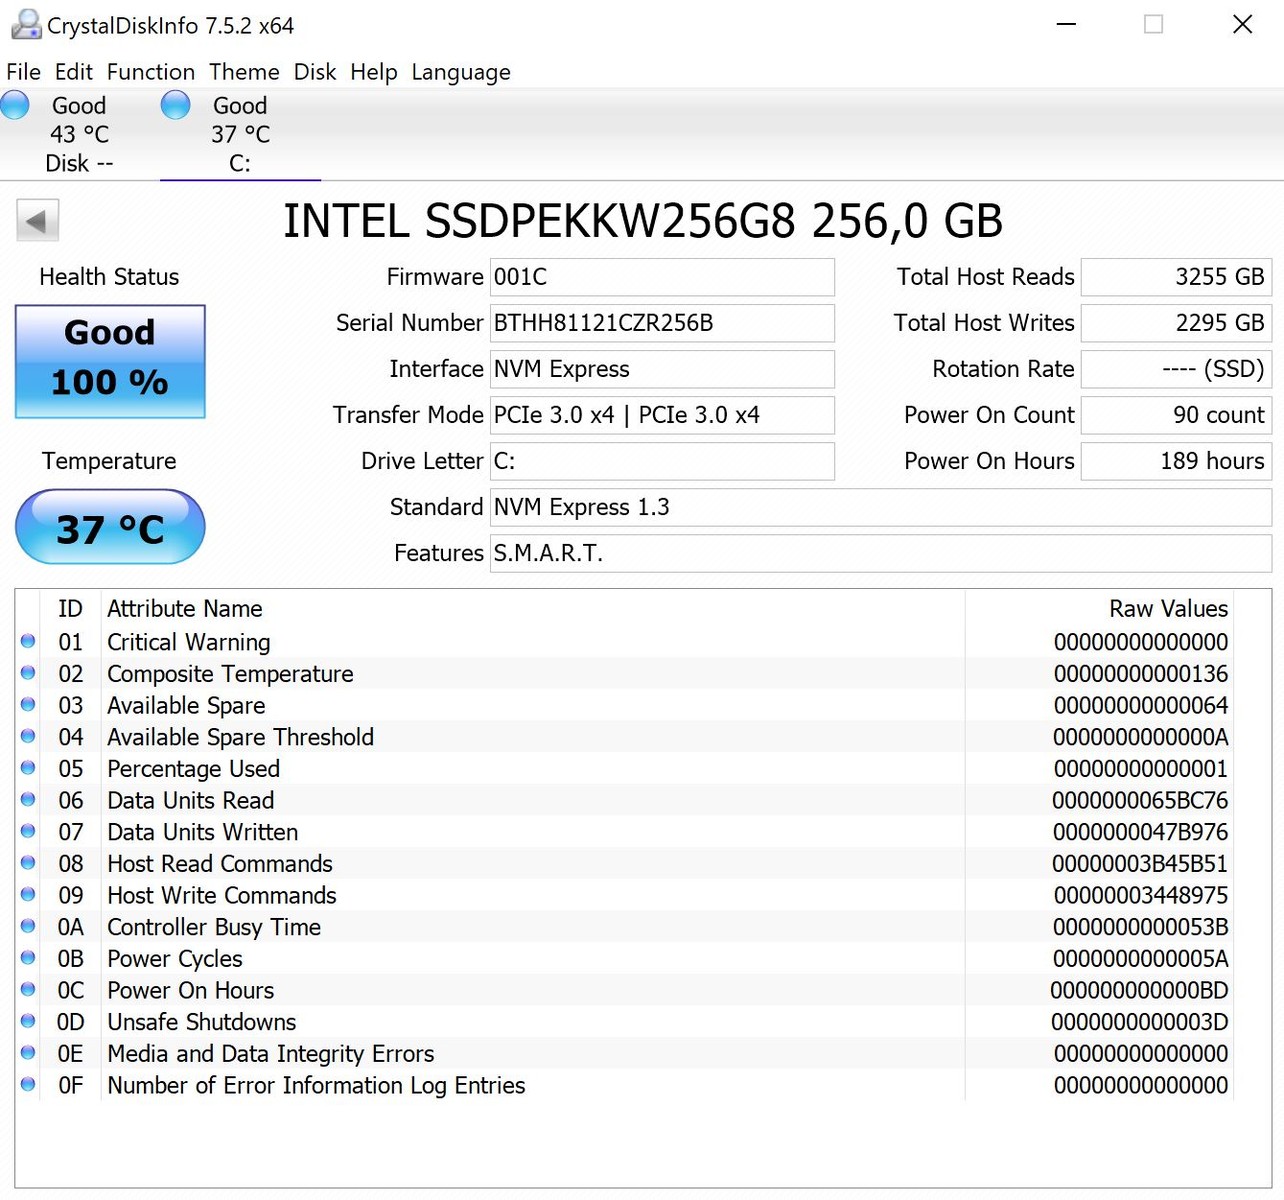Click the Interface field NVM Express

662,369
